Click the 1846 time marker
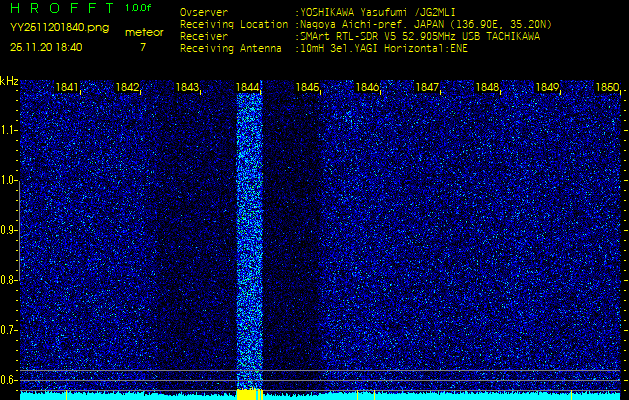 pyautogui.click(x=367, y=87)
